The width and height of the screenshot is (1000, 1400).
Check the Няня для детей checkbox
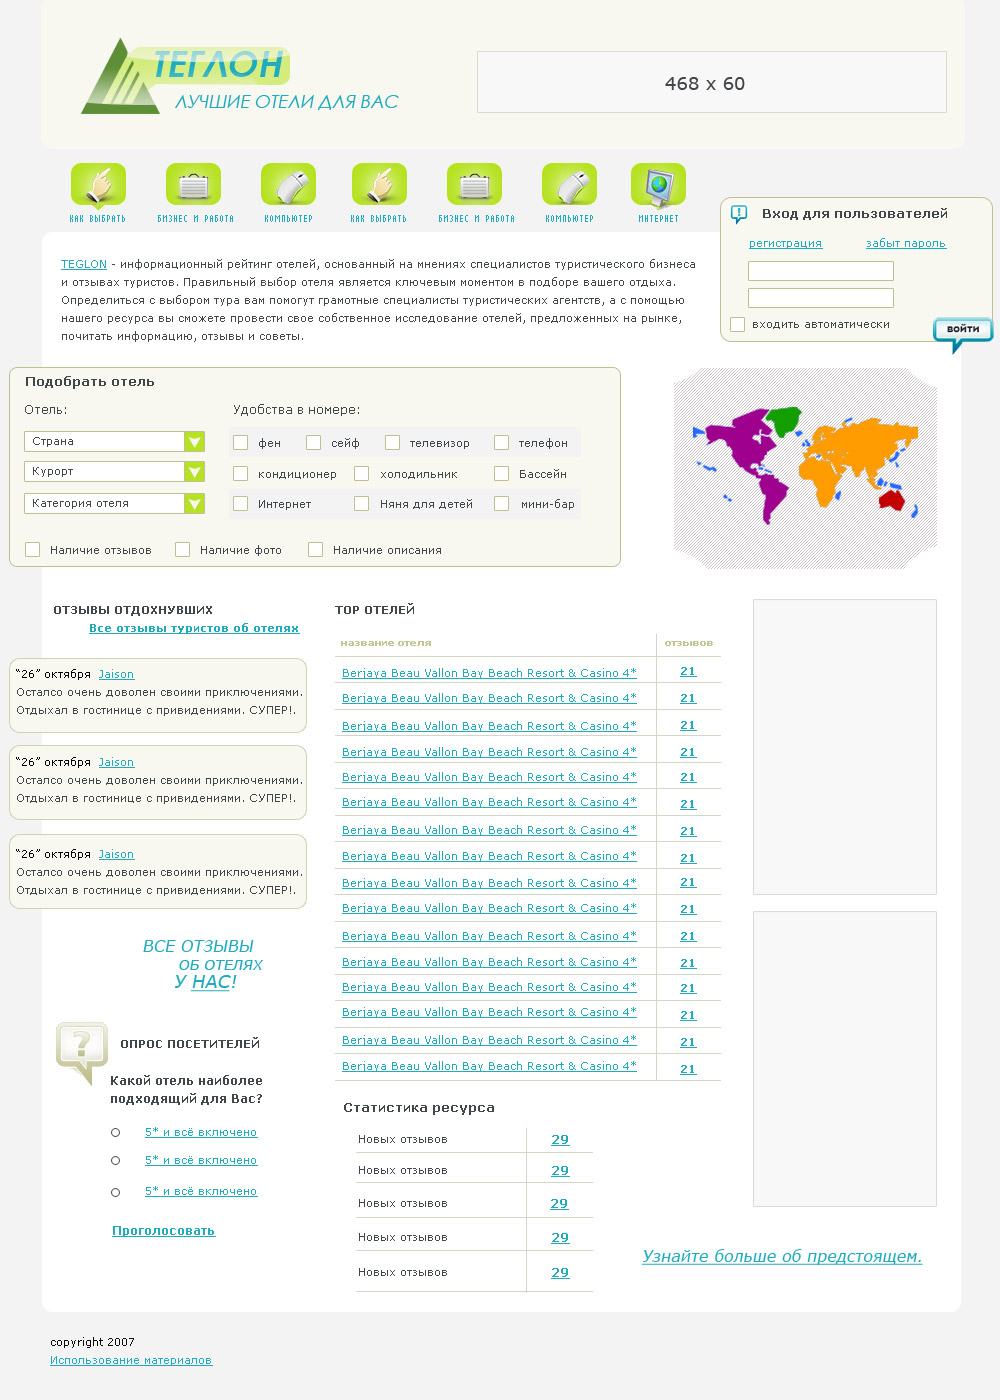tap(361, 504)
